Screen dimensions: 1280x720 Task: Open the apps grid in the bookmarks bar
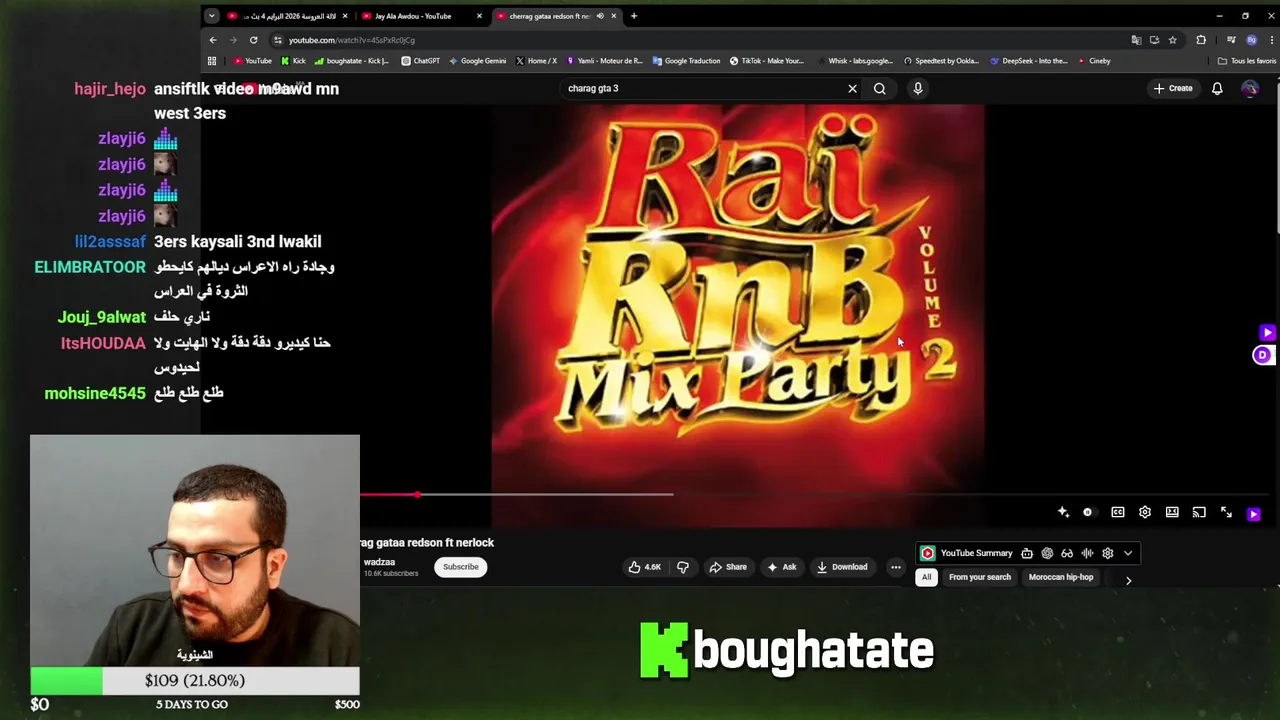(x=211, y=61)
